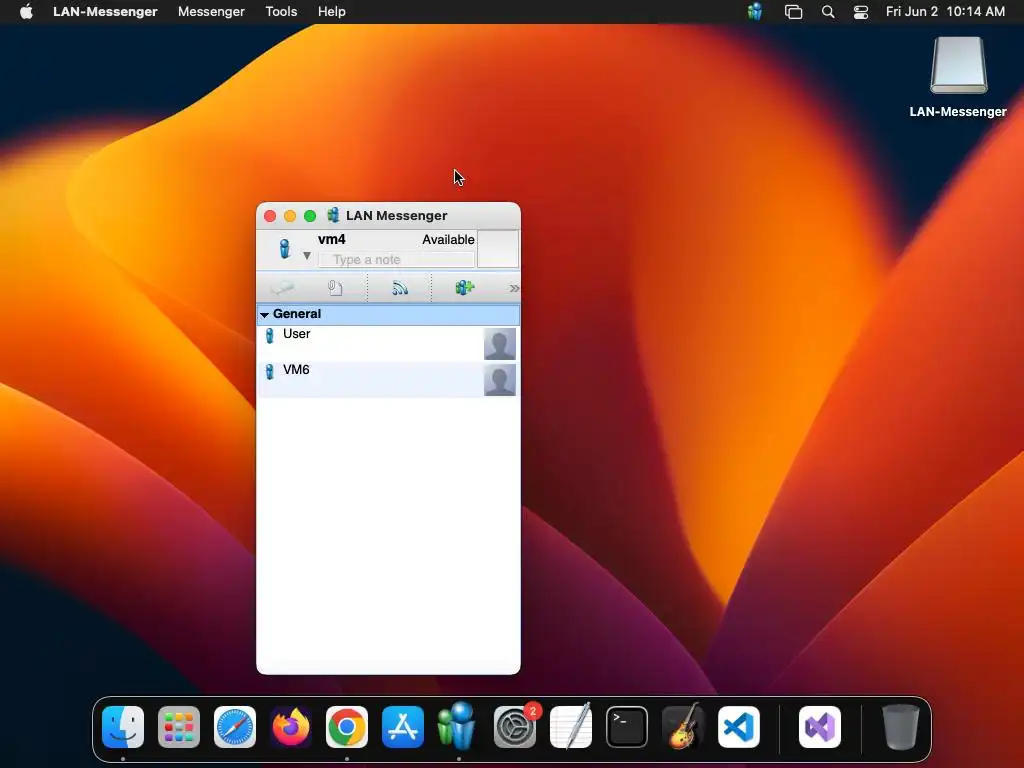Click the broadcast message icon
The width and height of the screenshot is (1024, 768).
(400, 288)
